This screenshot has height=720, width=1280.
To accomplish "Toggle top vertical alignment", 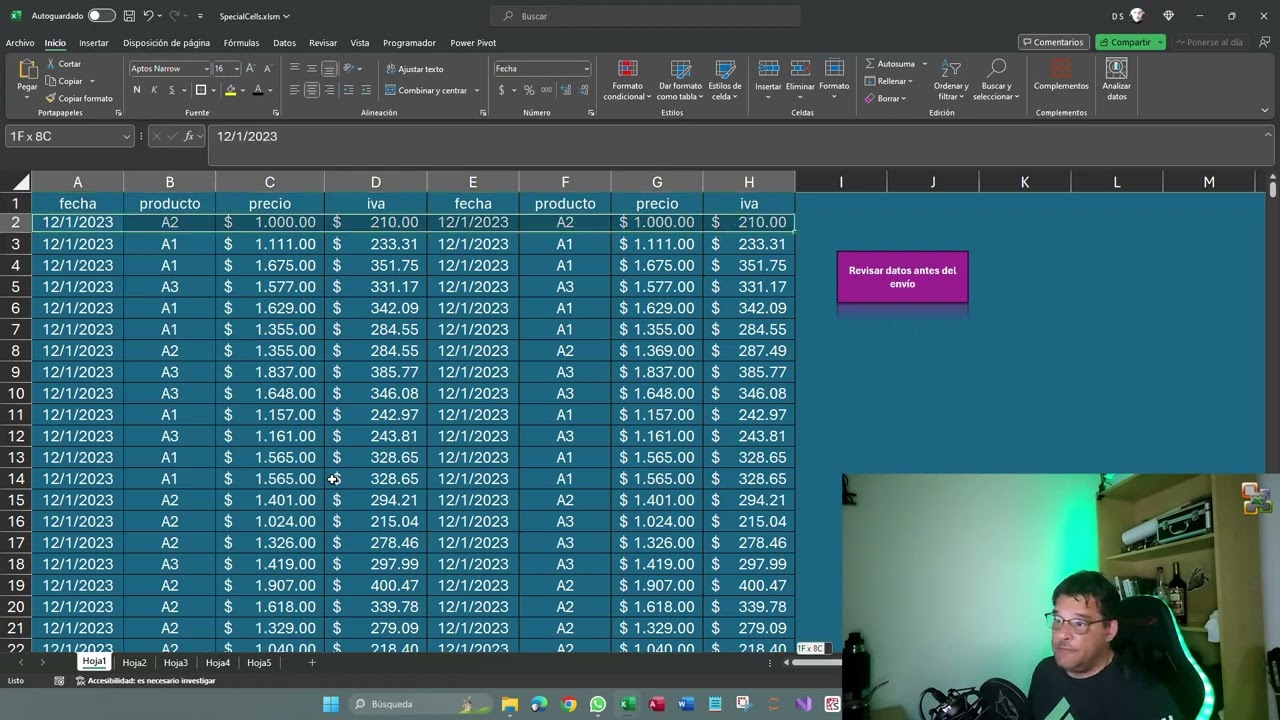I will 294,68.
